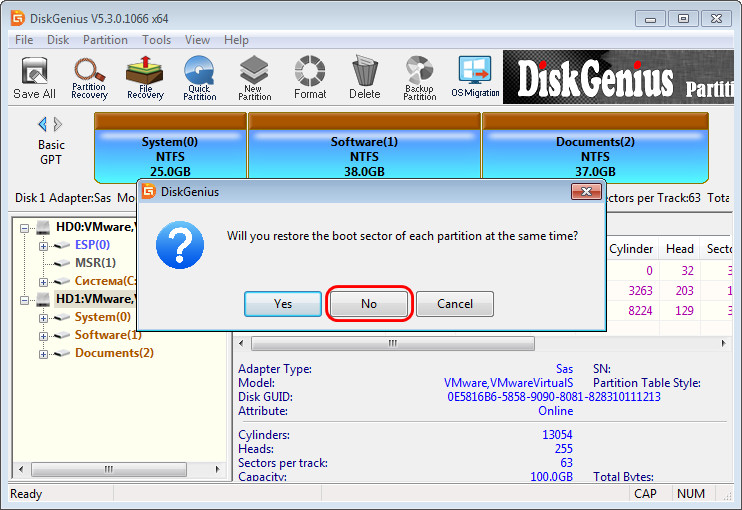Click the partition table scroll right arrow

724,343
